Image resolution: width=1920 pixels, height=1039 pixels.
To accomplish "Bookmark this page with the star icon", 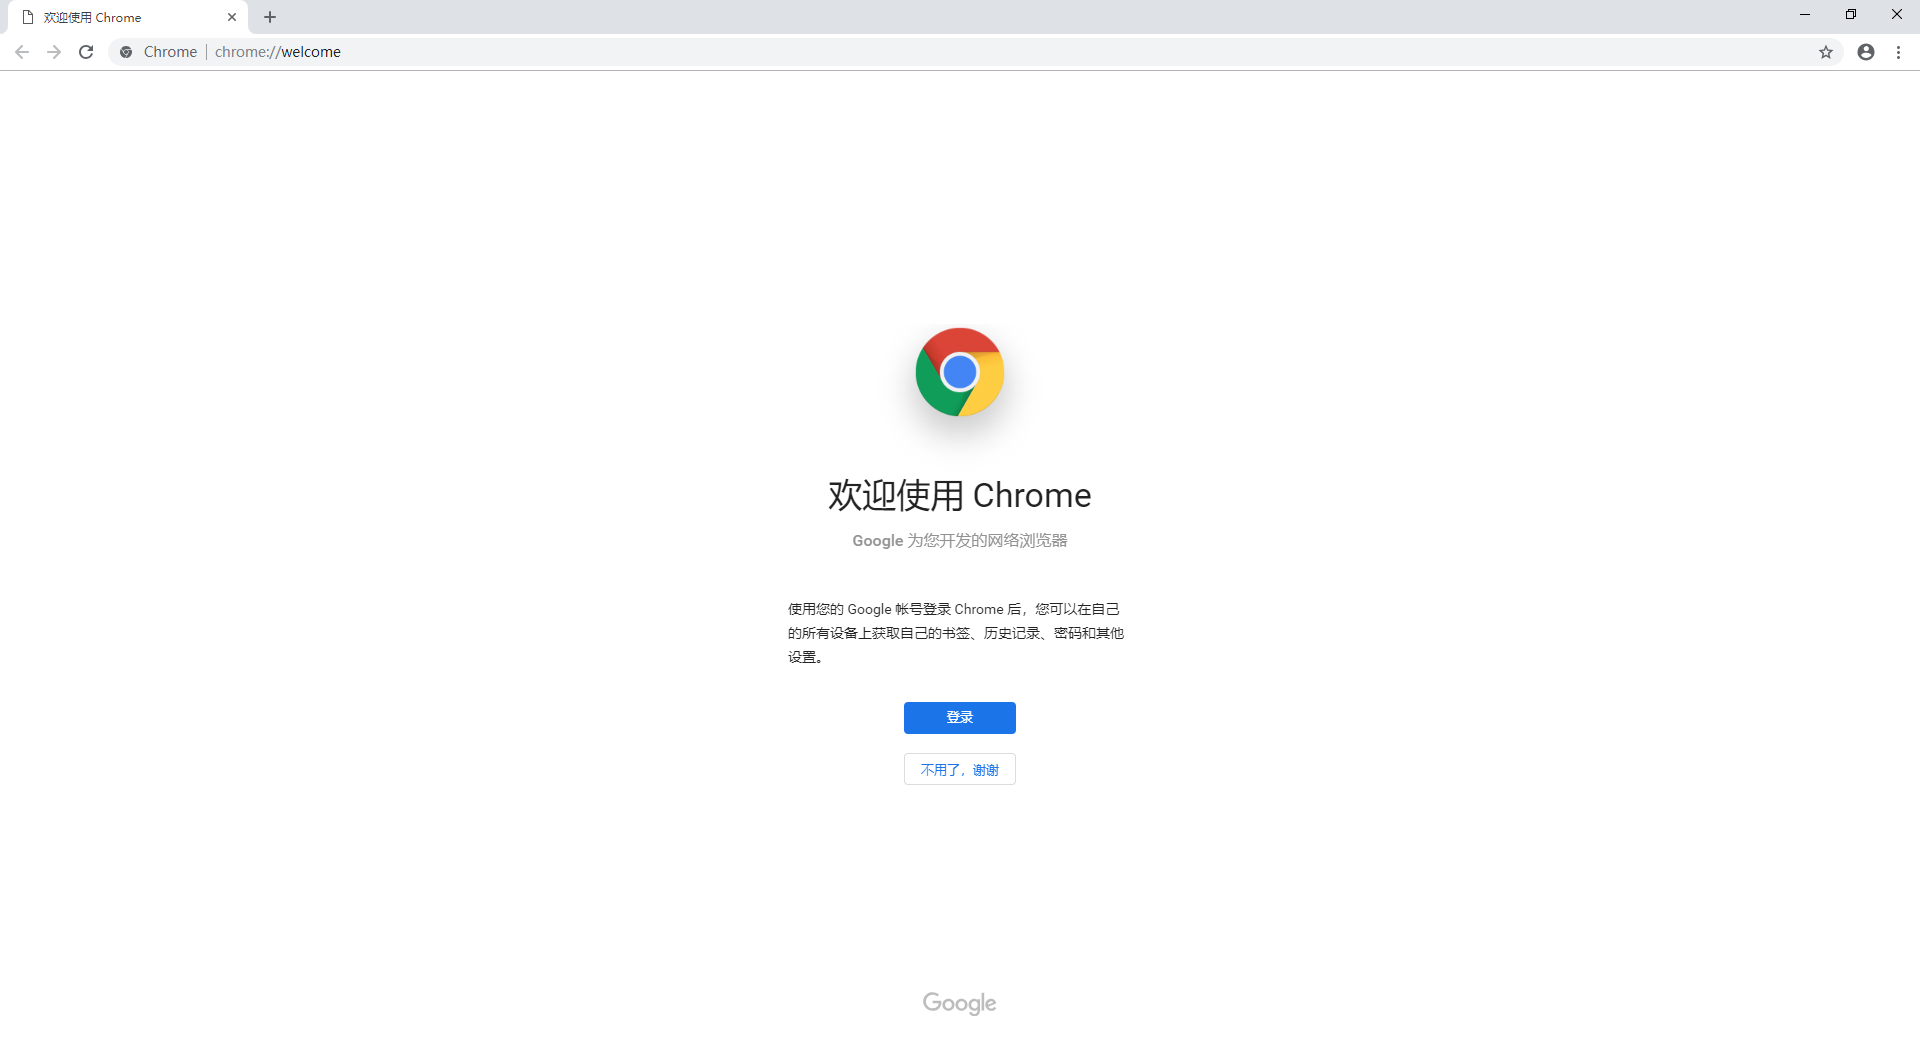I will point(1826,52).
